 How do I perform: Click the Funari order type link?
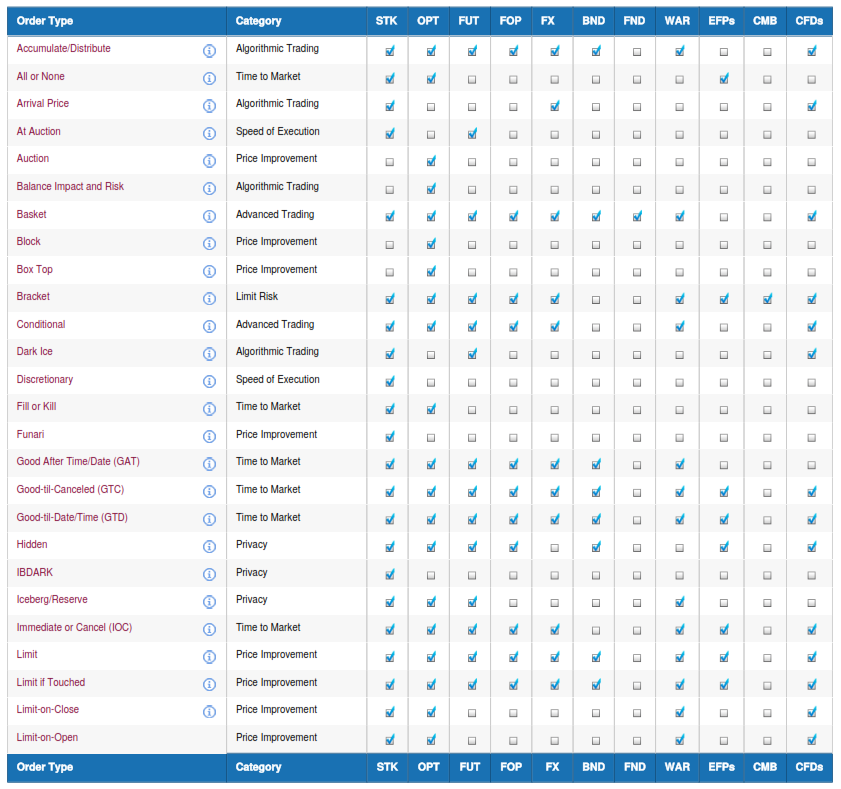30,435
